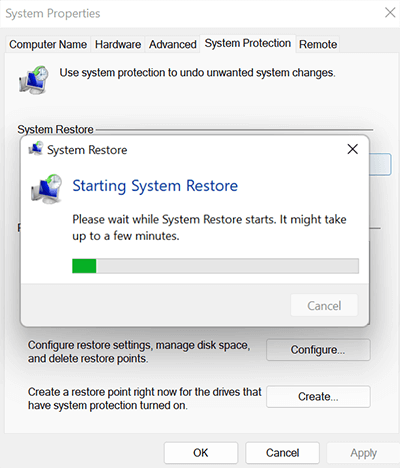Click the Apply button

(x=363, y=453)
